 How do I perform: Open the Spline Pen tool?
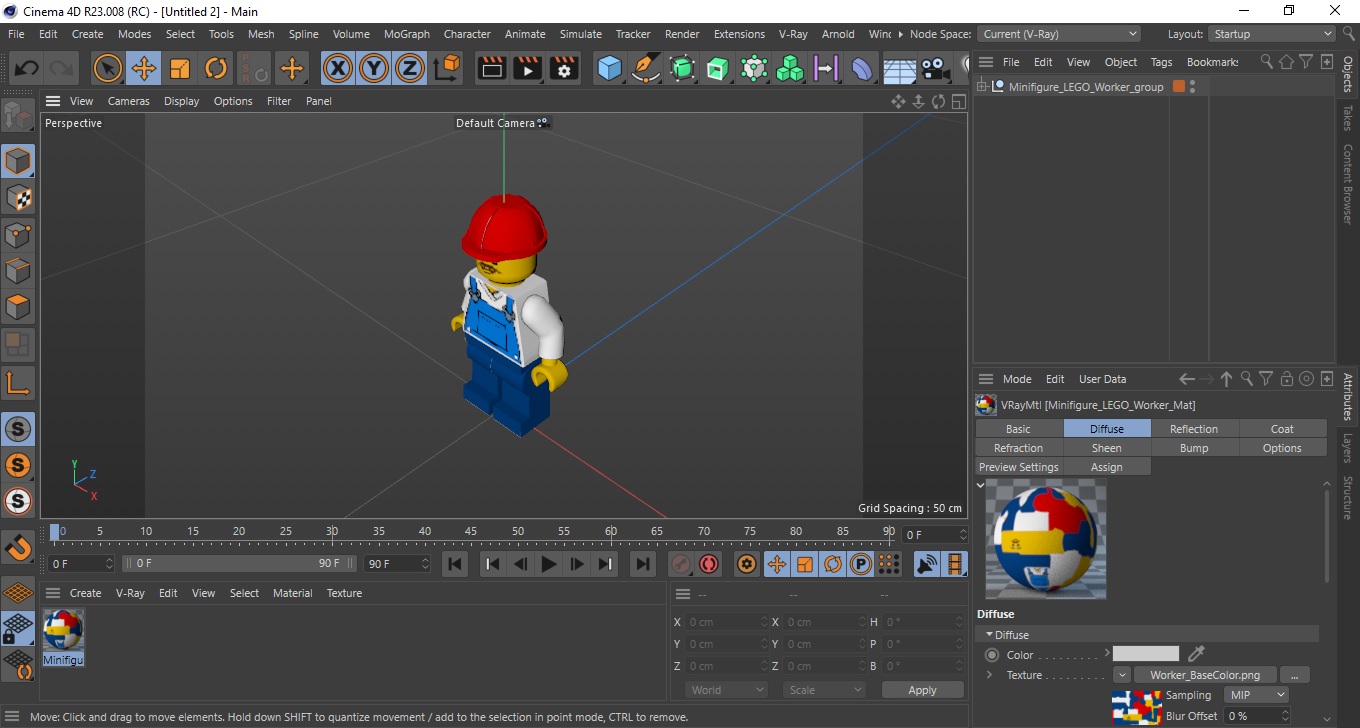[646, 68]
